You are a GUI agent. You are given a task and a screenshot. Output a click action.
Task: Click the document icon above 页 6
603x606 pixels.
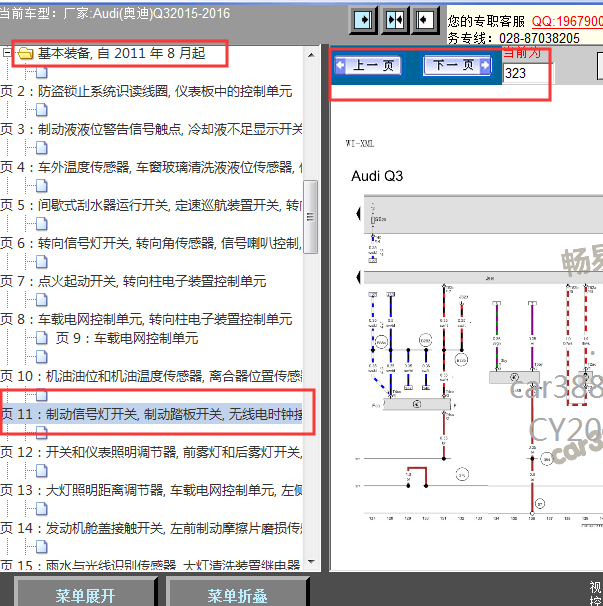pyautogui.click(x=42, y=223)
